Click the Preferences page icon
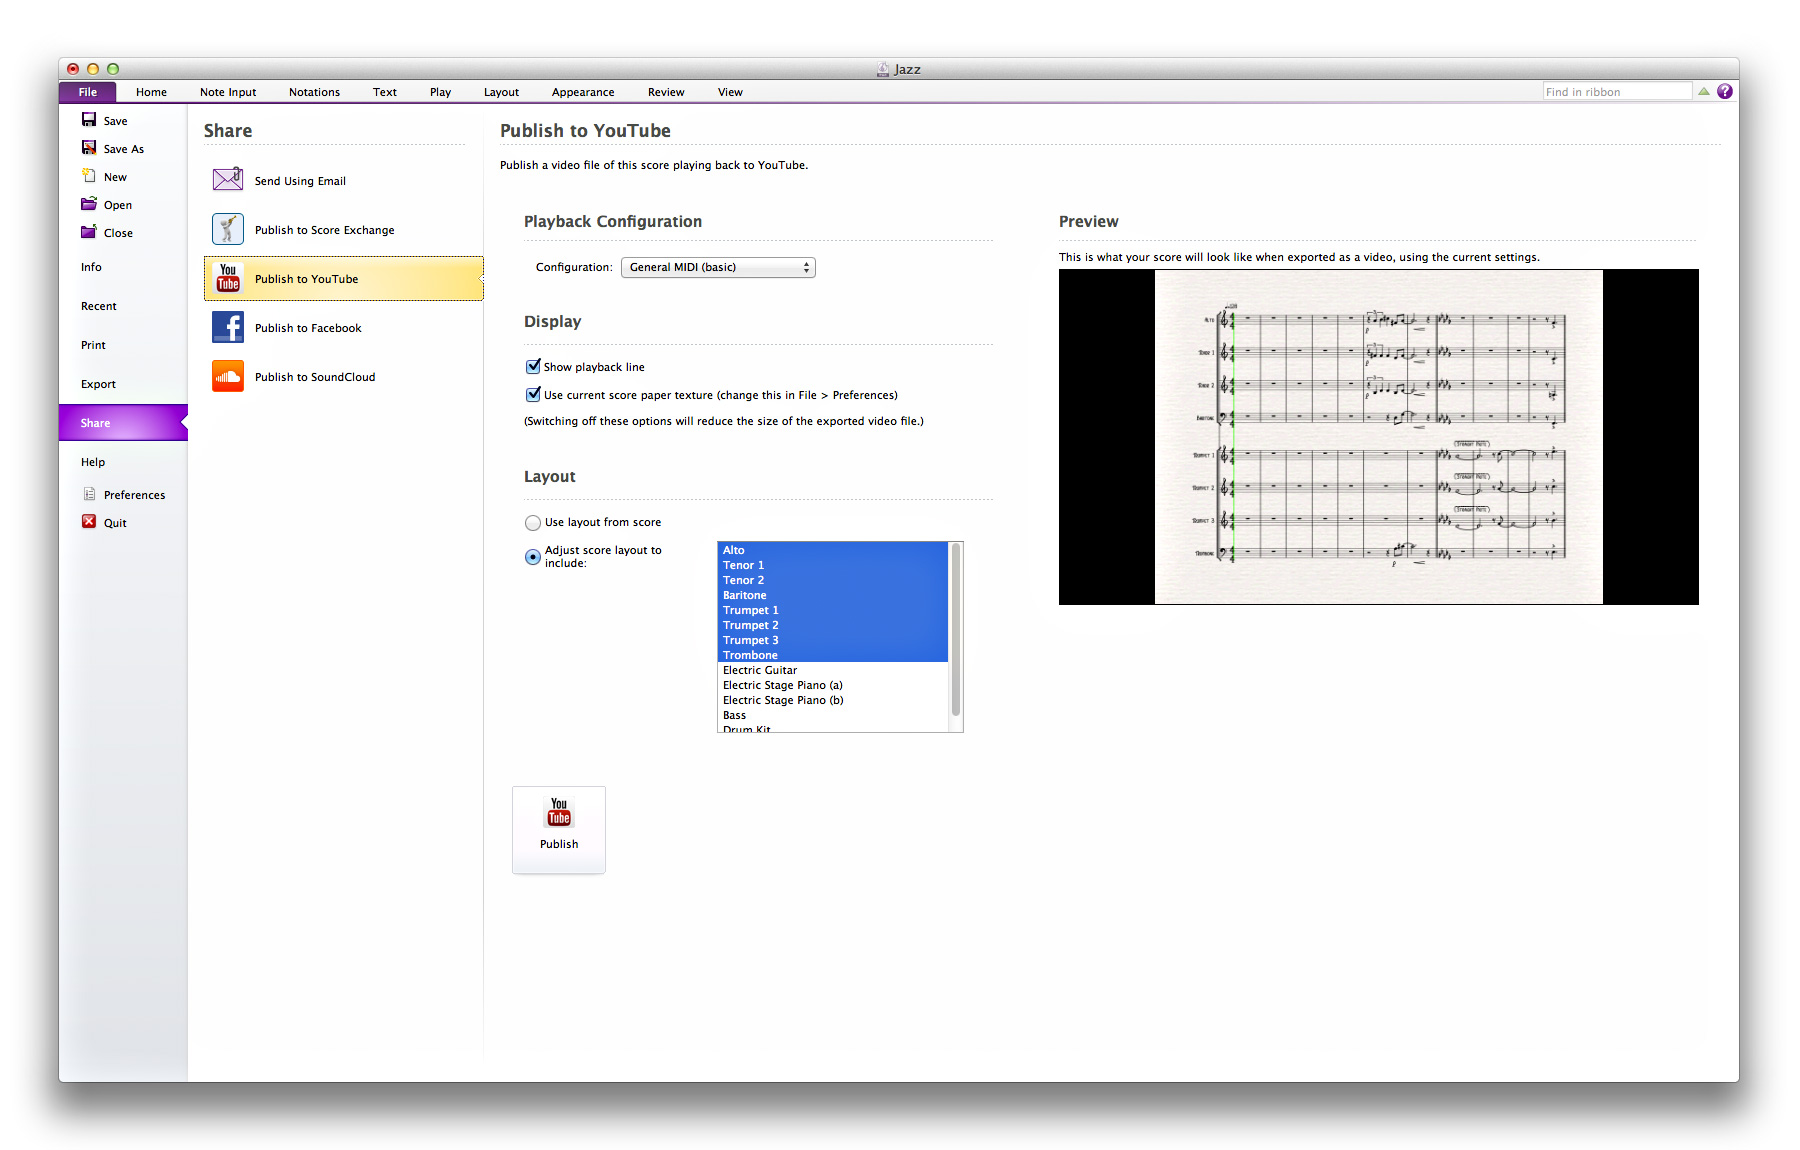 [89, 494]
